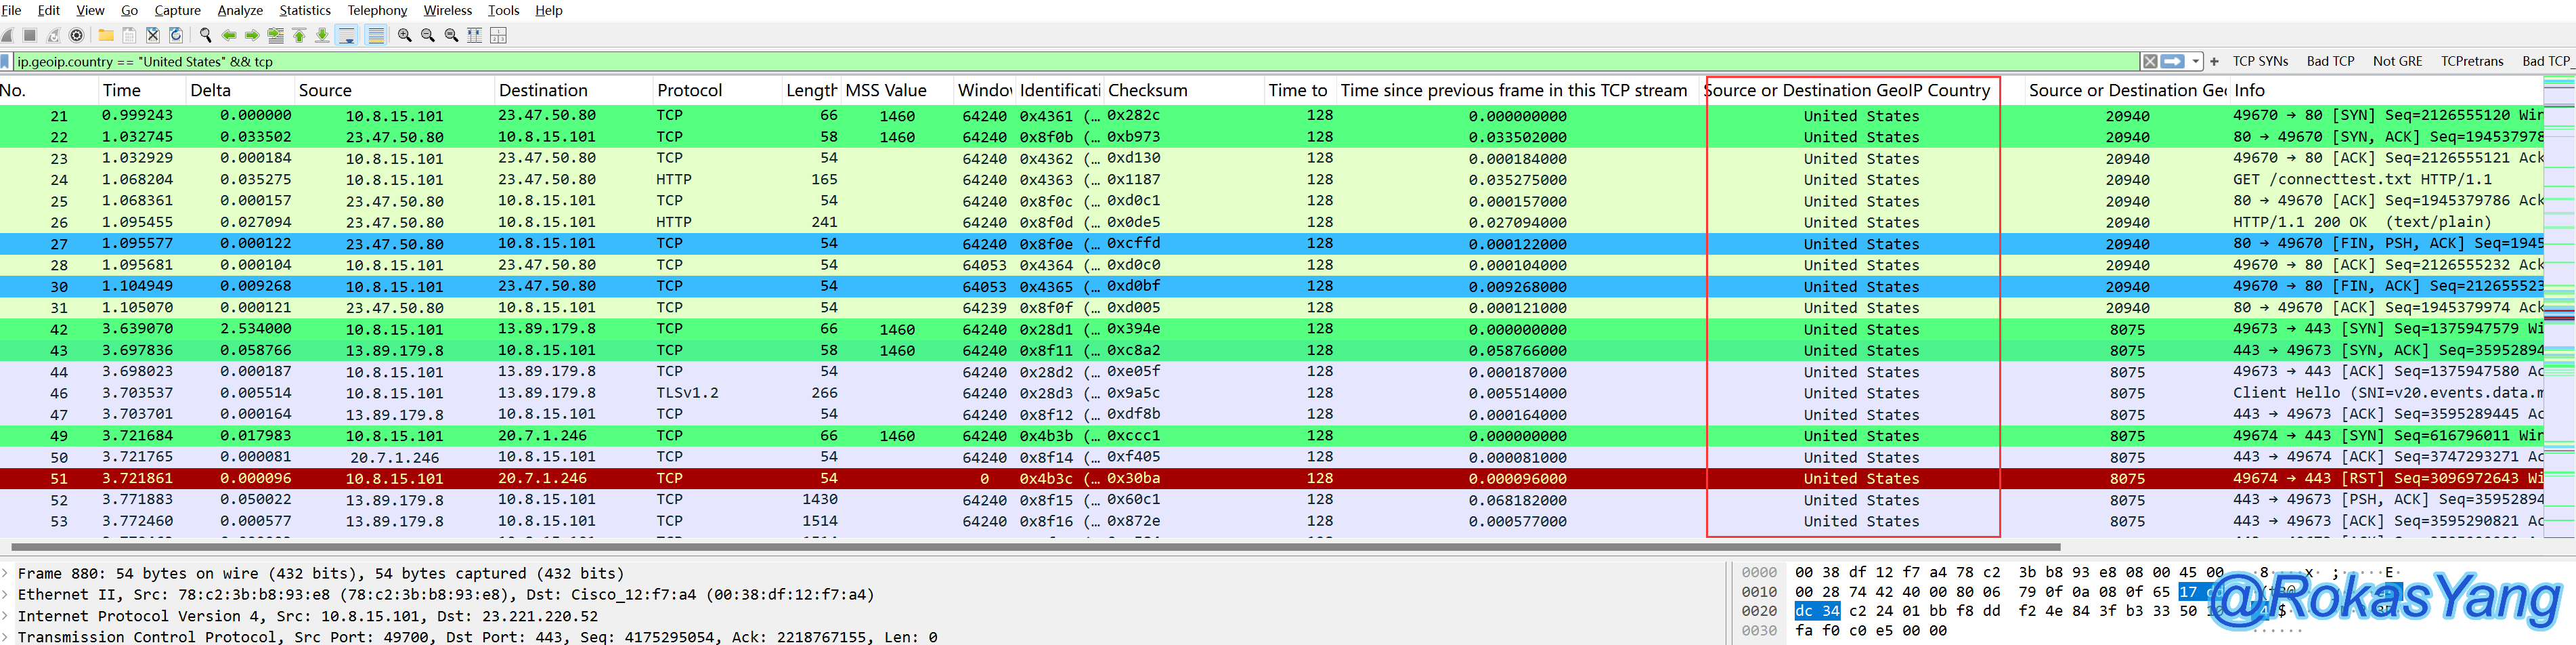The width and height of the screenshot is (2576, 645).
Task: Open the capture options gear icon
Action: click(x=76, y=35)
